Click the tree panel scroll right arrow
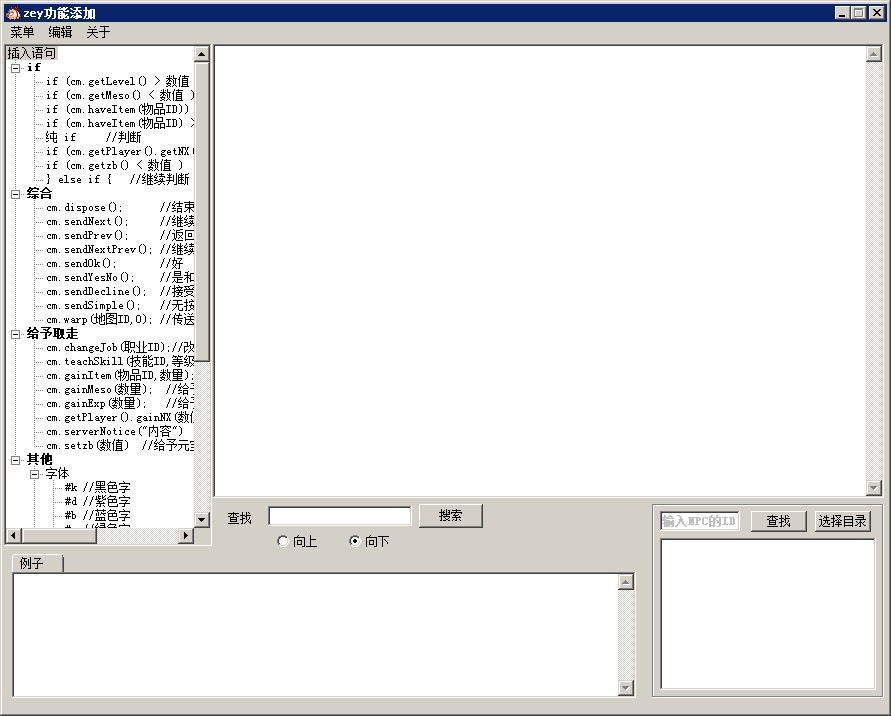Screen dimensions: 891x716 pos(185,535)
